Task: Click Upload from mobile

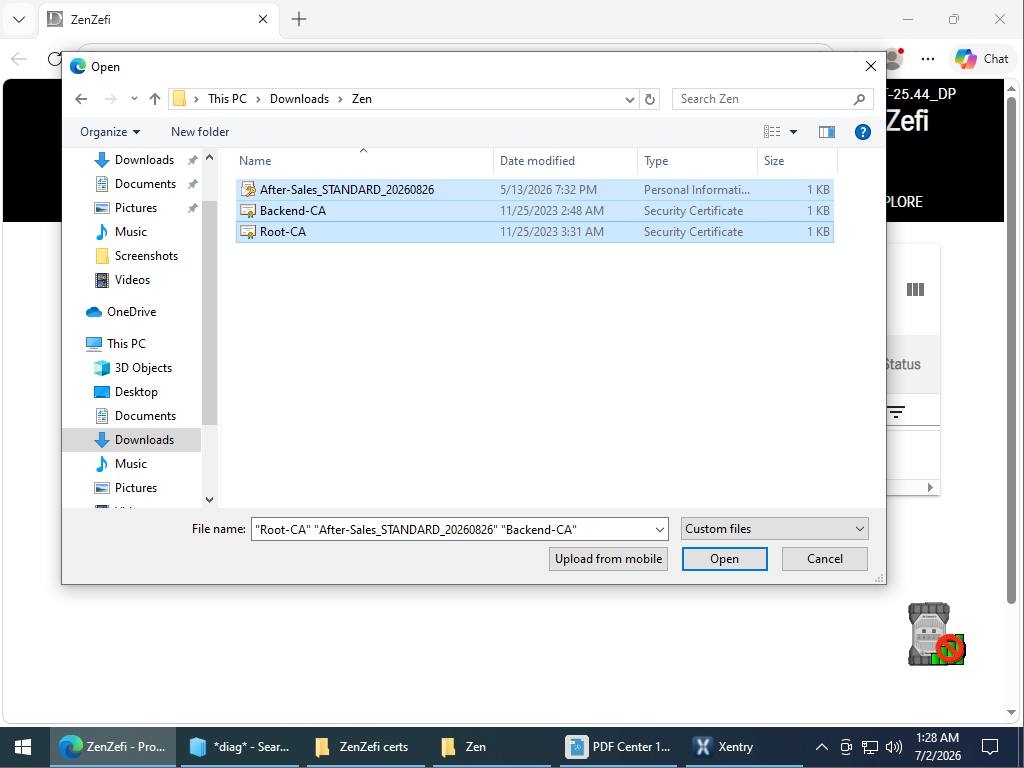Action: coord(609,559)
